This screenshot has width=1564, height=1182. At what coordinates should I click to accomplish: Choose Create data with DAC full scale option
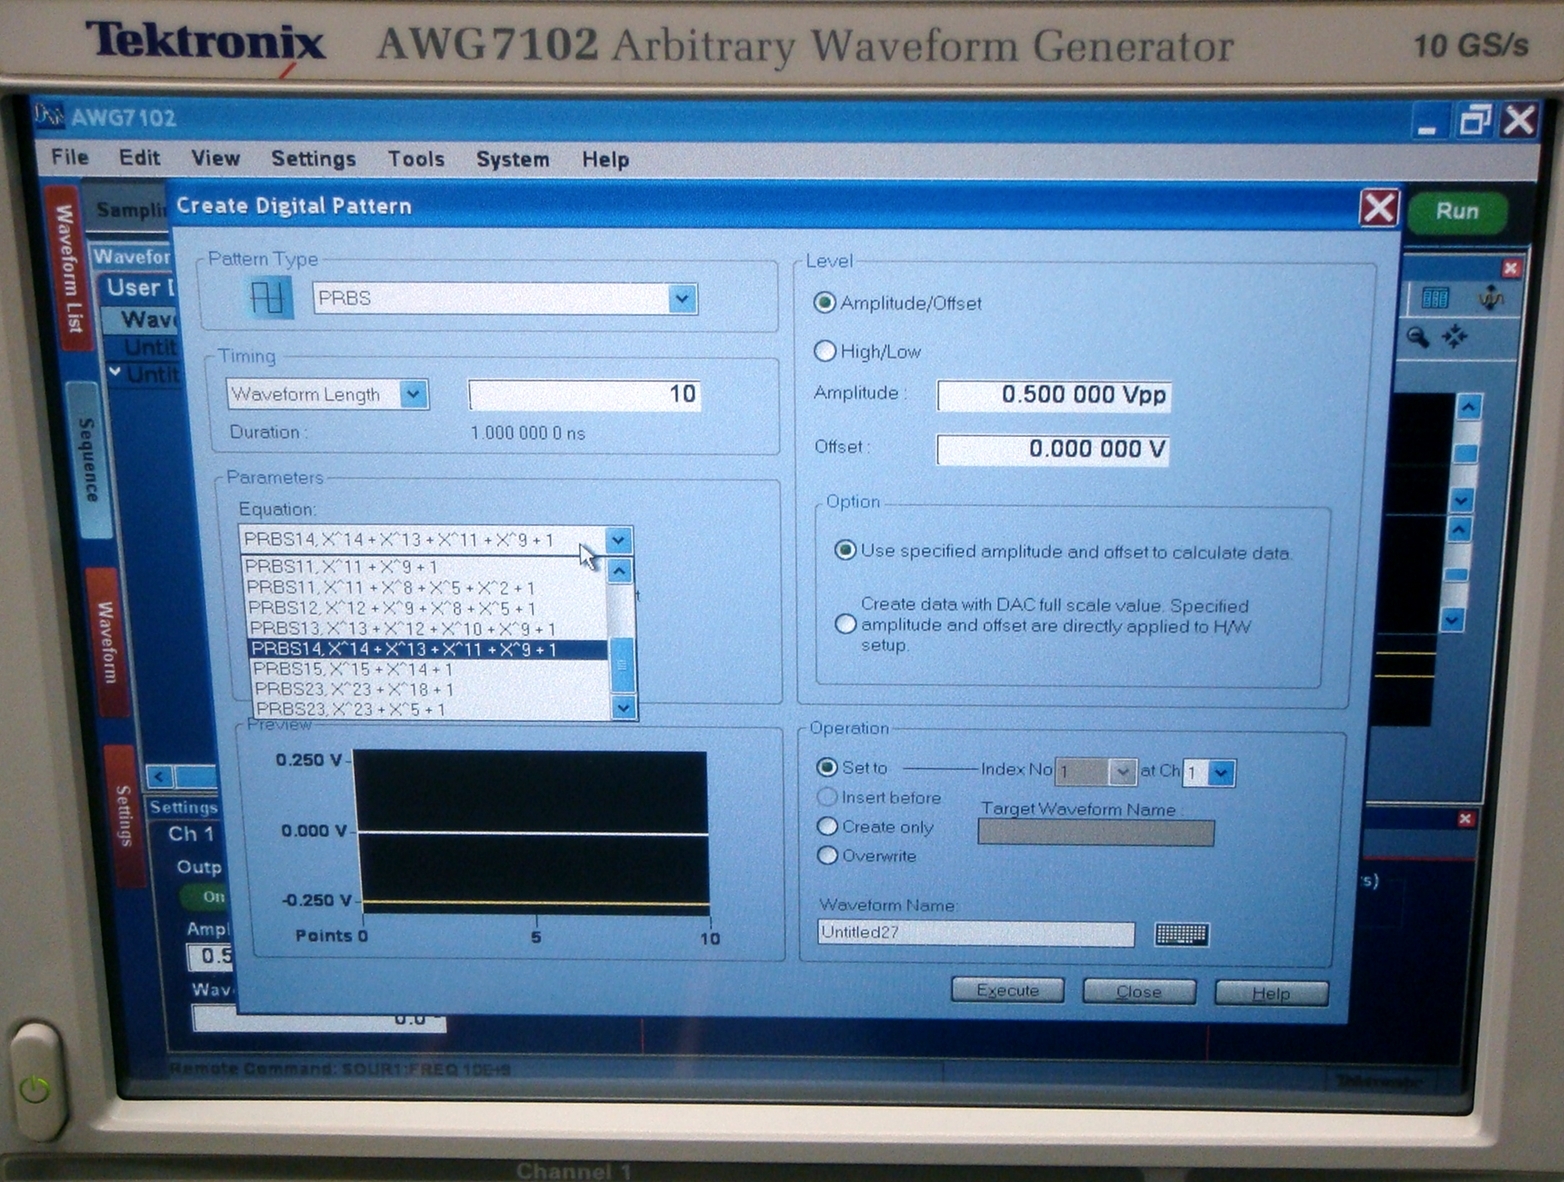pyautogui.click(x=845, y=624)
